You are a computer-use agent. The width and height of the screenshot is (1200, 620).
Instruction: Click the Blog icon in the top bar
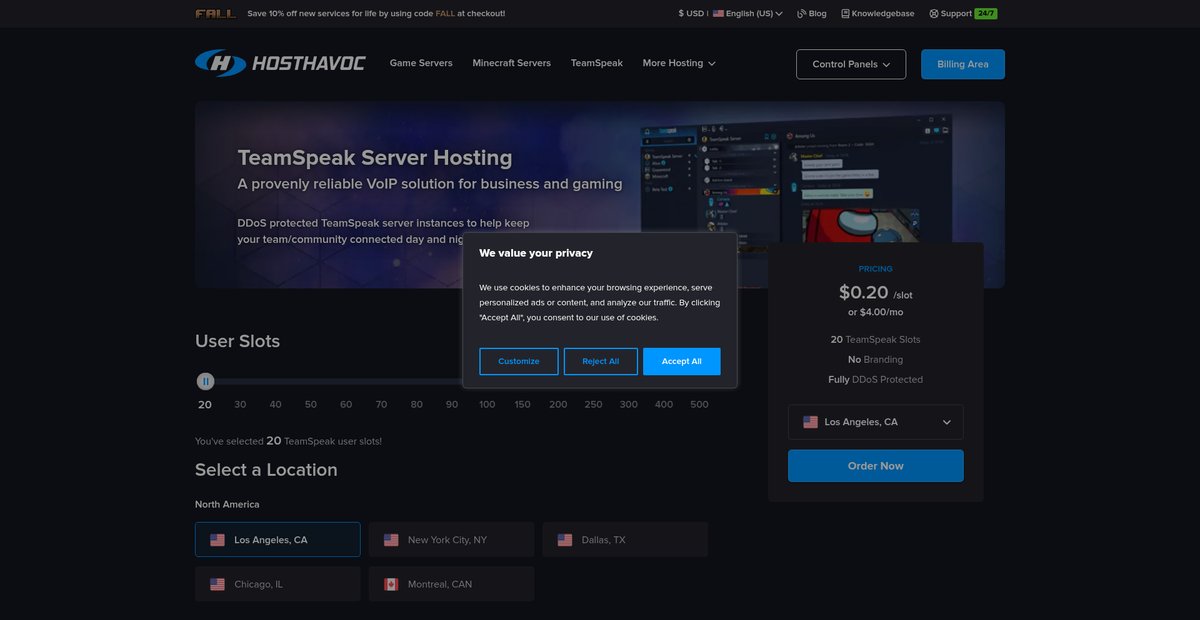coord(801,14)
